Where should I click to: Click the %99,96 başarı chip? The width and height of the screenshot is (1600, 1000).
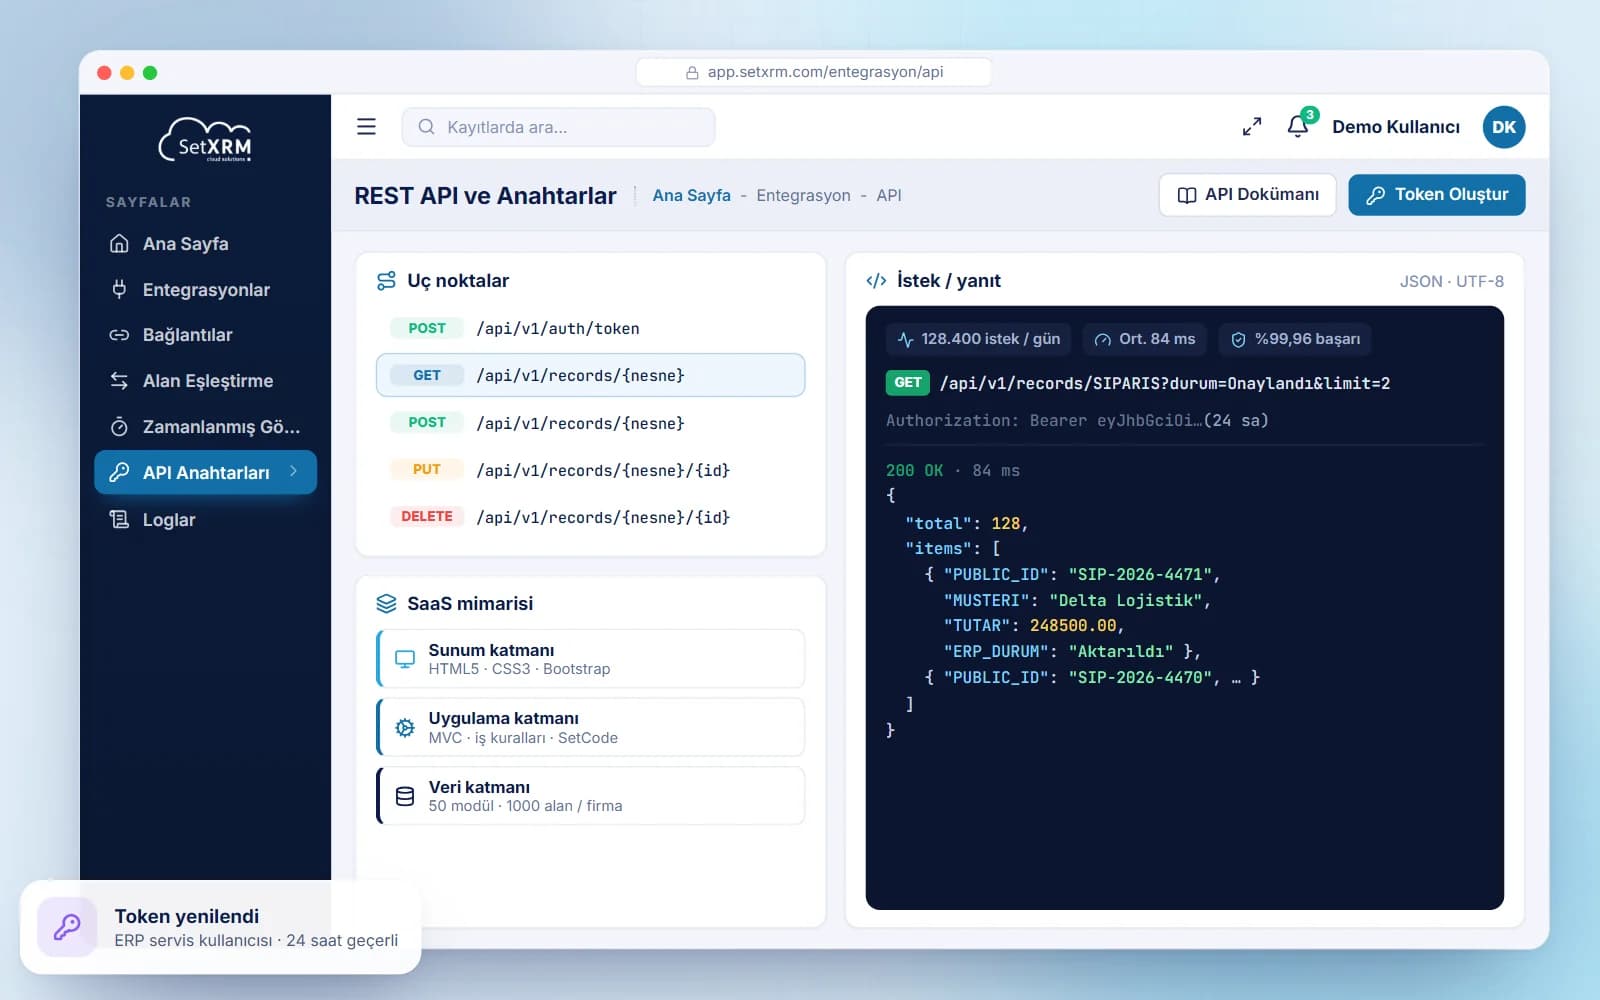pyautogui.click(x=1295, y=339)
